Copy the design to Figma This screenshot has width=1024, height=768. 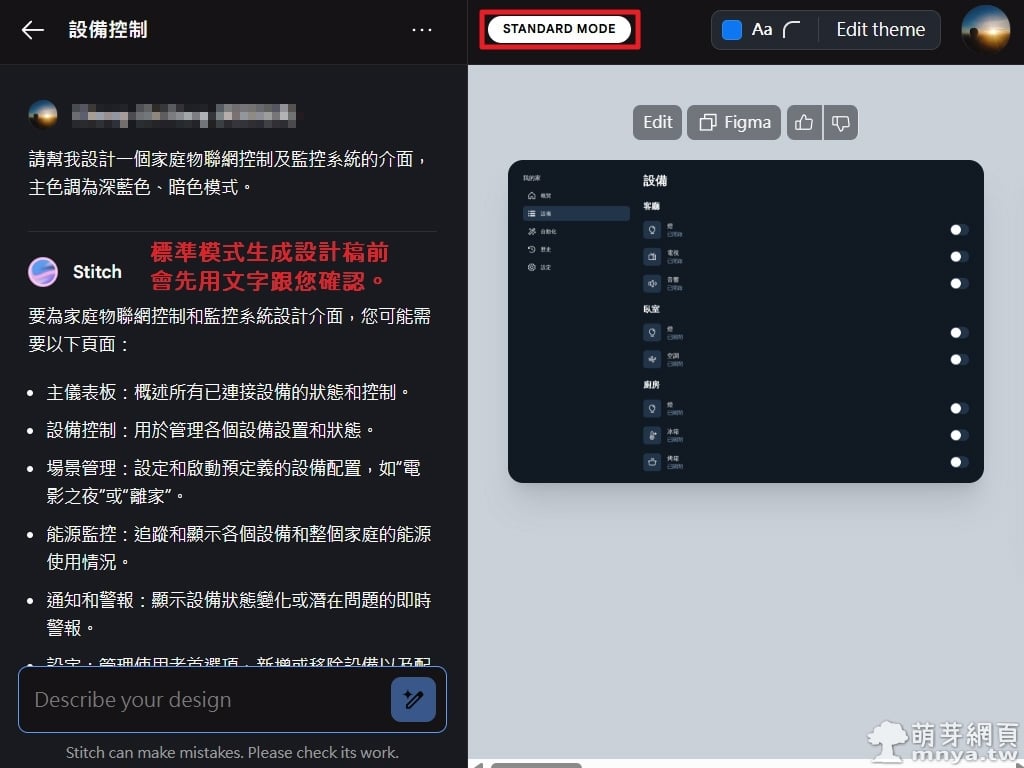(734, 123)
